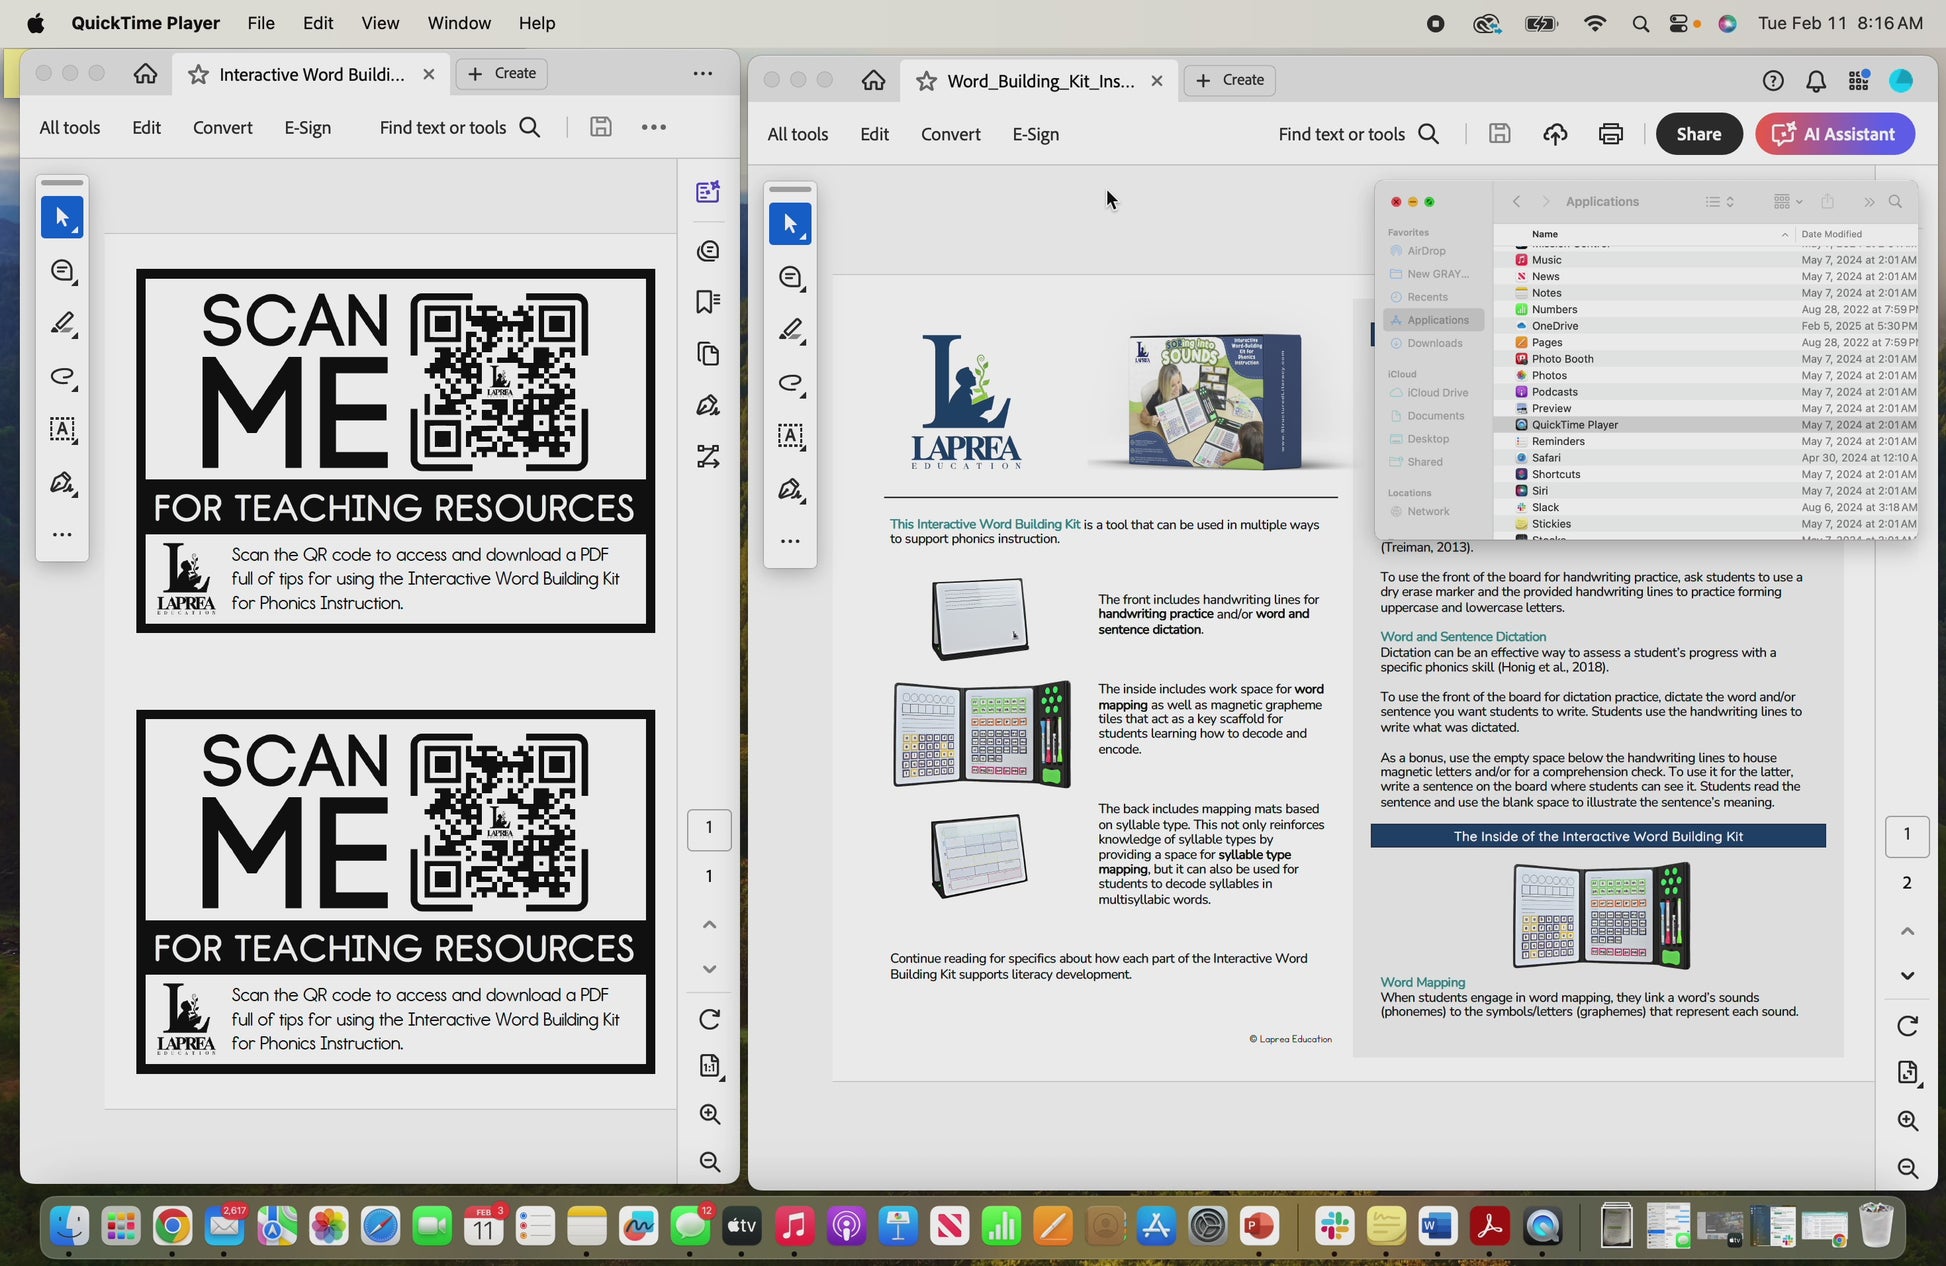This screenshot has width=1946, height=1266.
Task: Open the AI Assistant button
Action: point(1835,134)
